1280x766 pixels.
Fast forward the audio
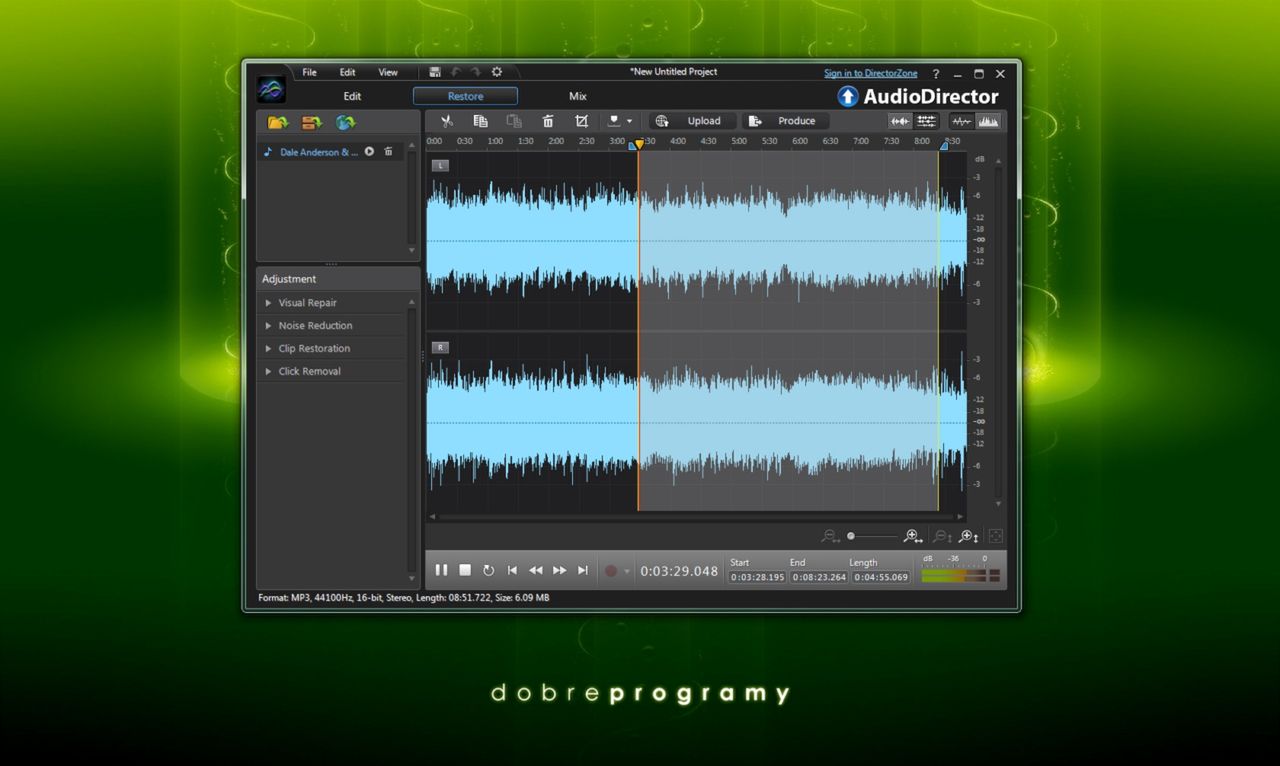pos(560,570)
